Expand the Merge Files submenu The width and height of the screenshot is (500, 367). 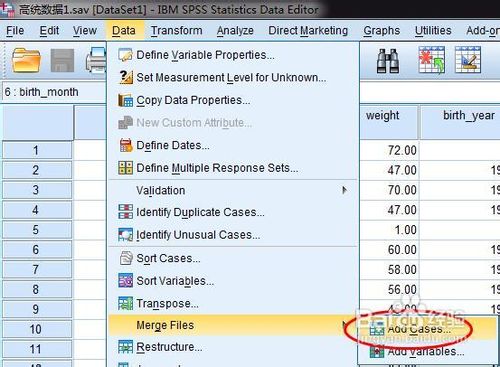tap(233, 325)
